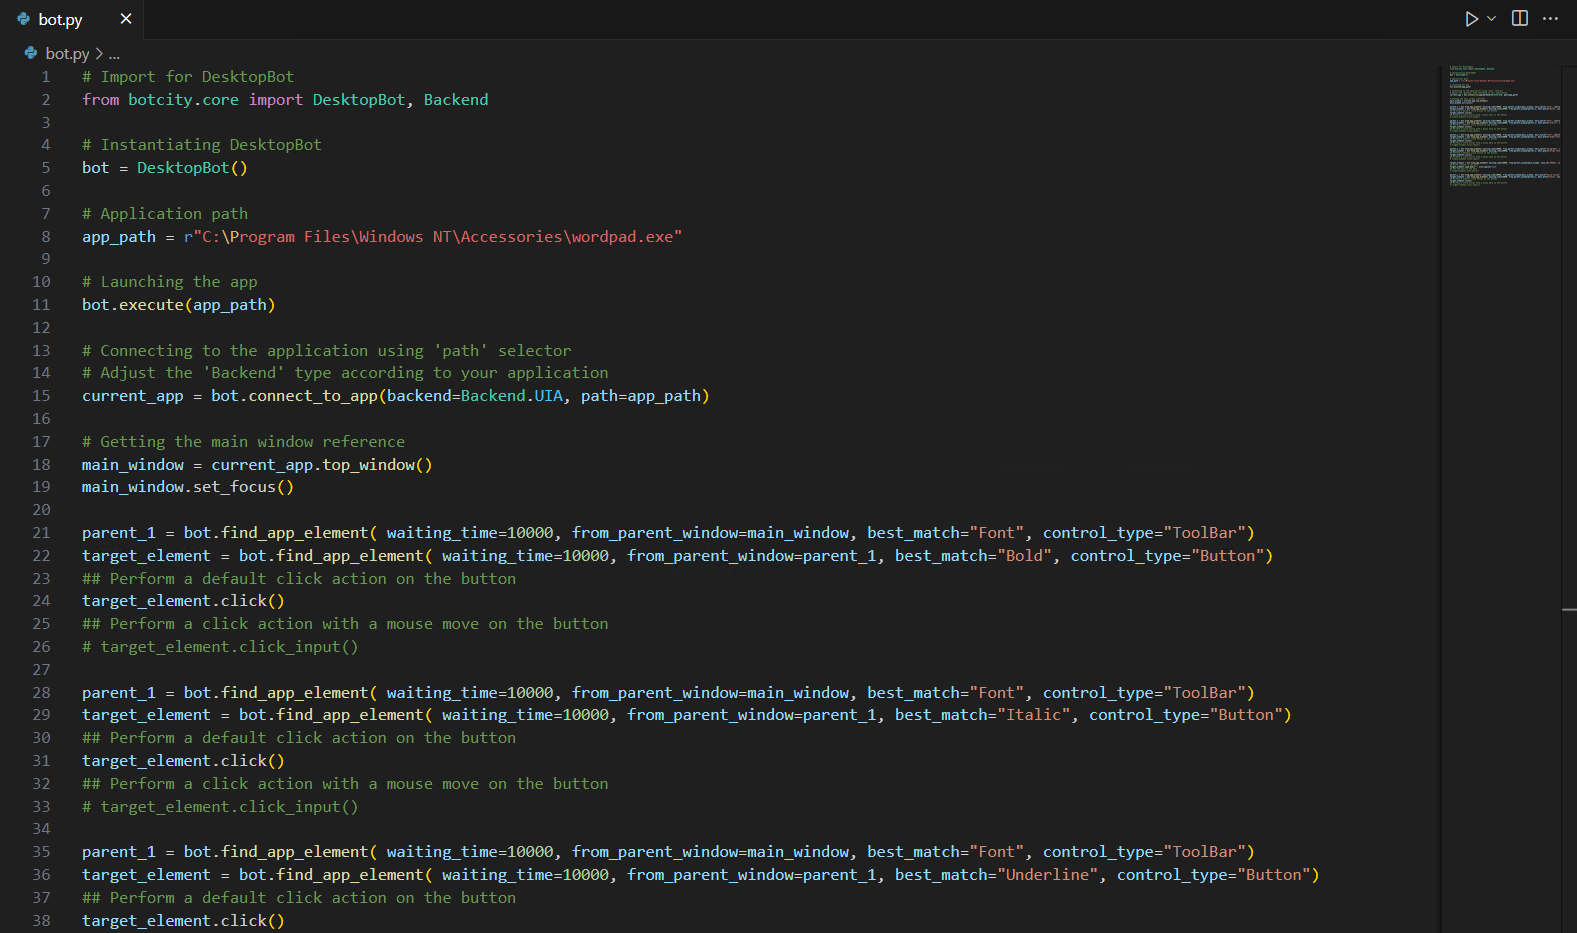1577x933 pixels.
Task: Click the "Italic" string on line 29
Action: coord(1034,715)
